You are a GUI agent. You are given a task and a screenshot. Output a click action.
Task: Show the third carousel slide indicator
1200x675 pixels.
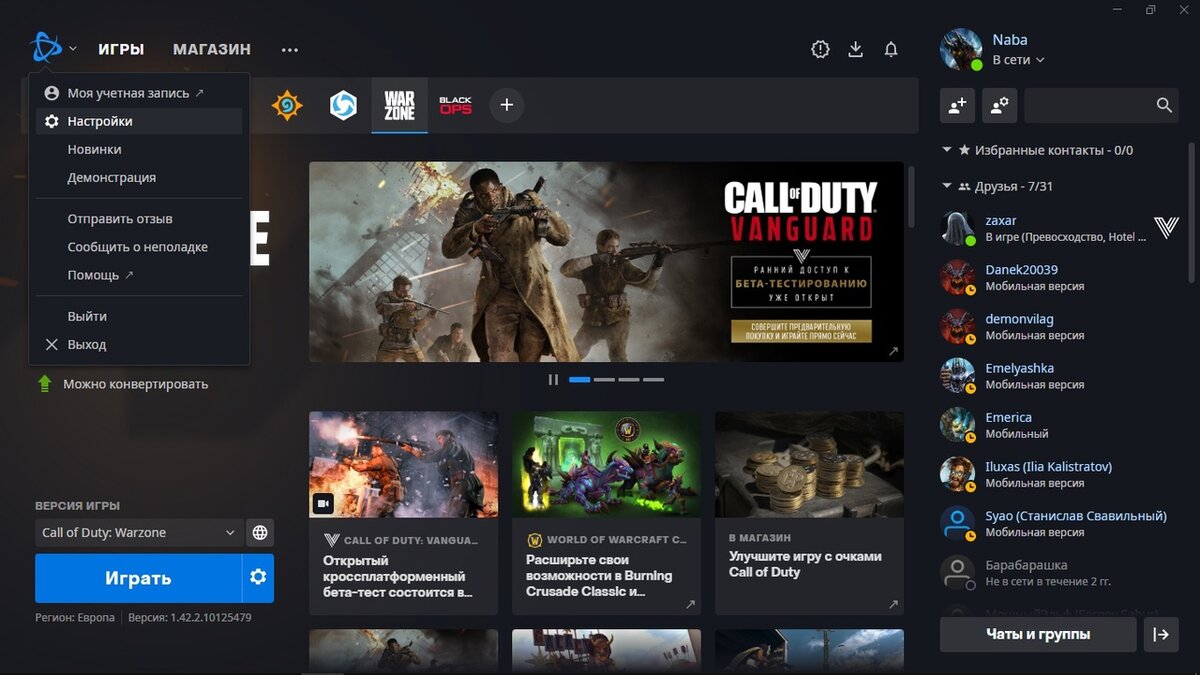[629, 380]
